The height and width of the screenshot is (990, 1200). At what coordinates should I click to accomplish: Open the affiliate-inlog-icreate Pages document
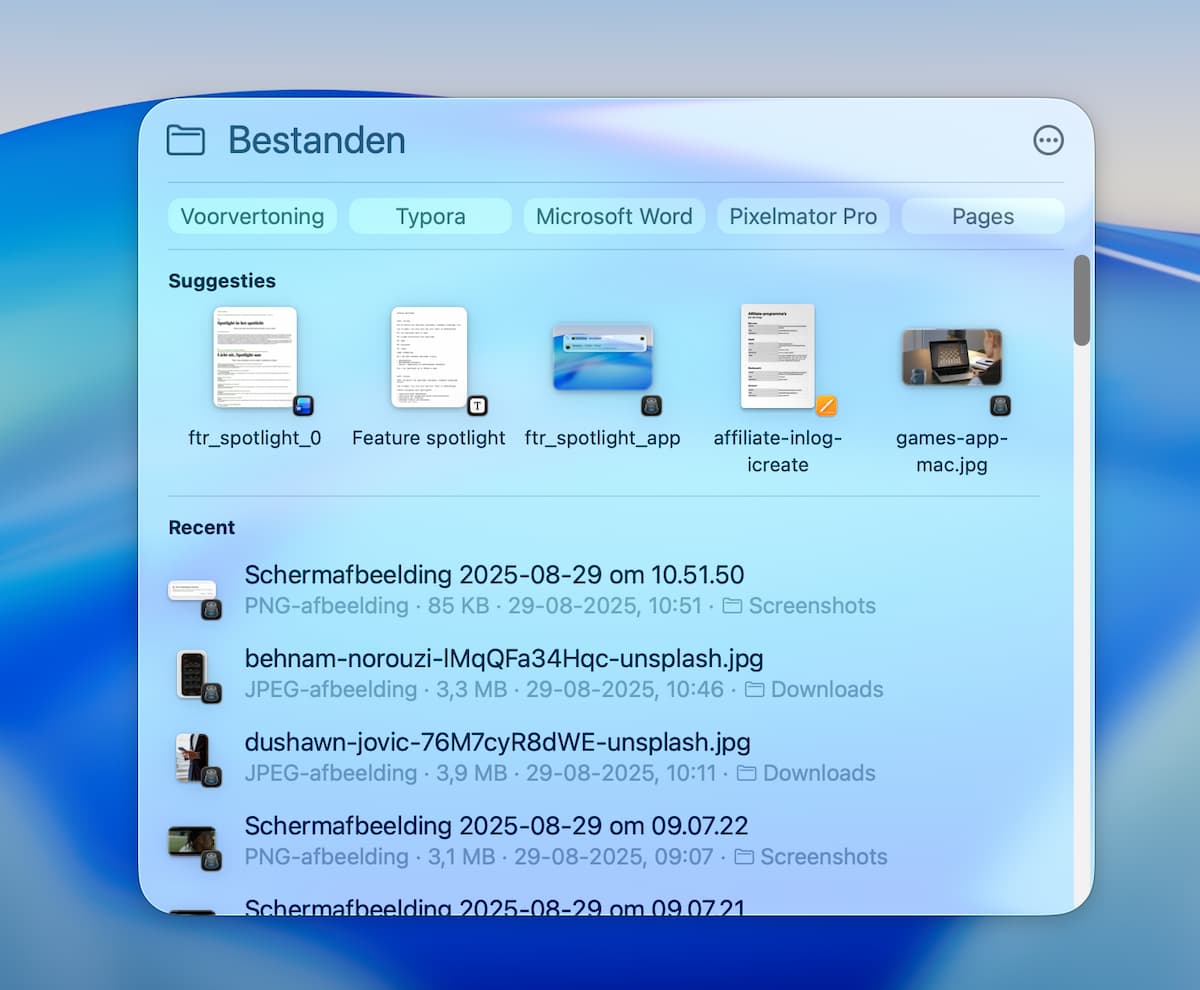coord(777,358)
